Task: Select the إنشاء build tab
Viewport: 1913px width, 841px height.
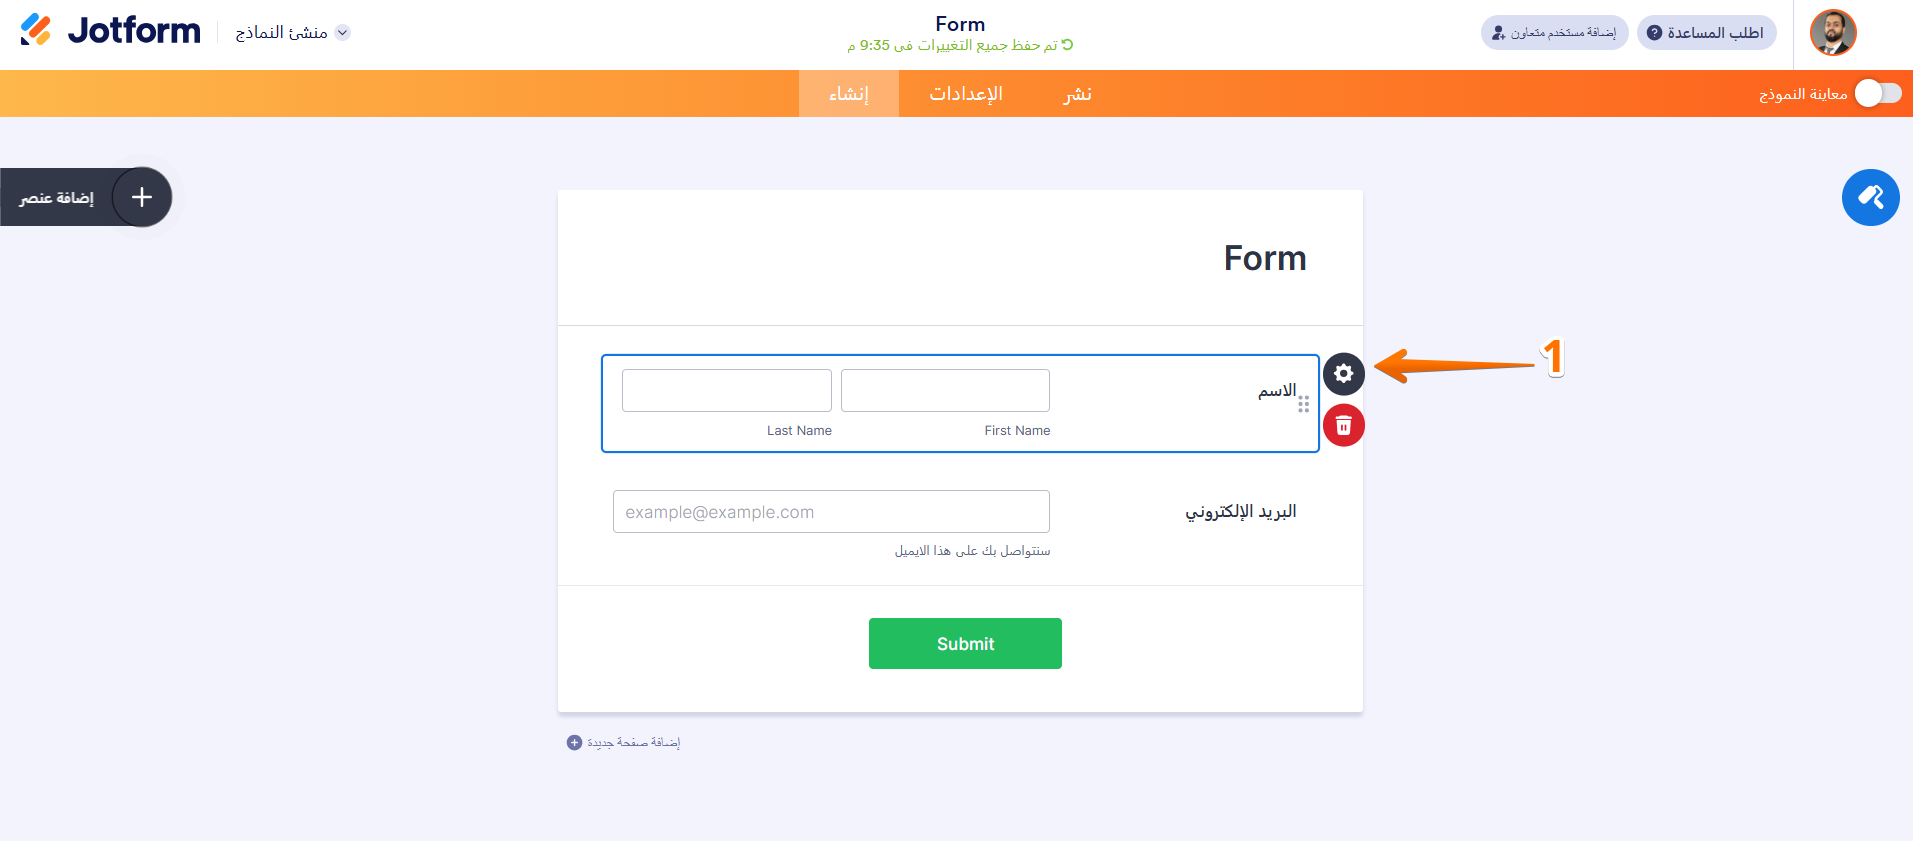Action: 848,94
